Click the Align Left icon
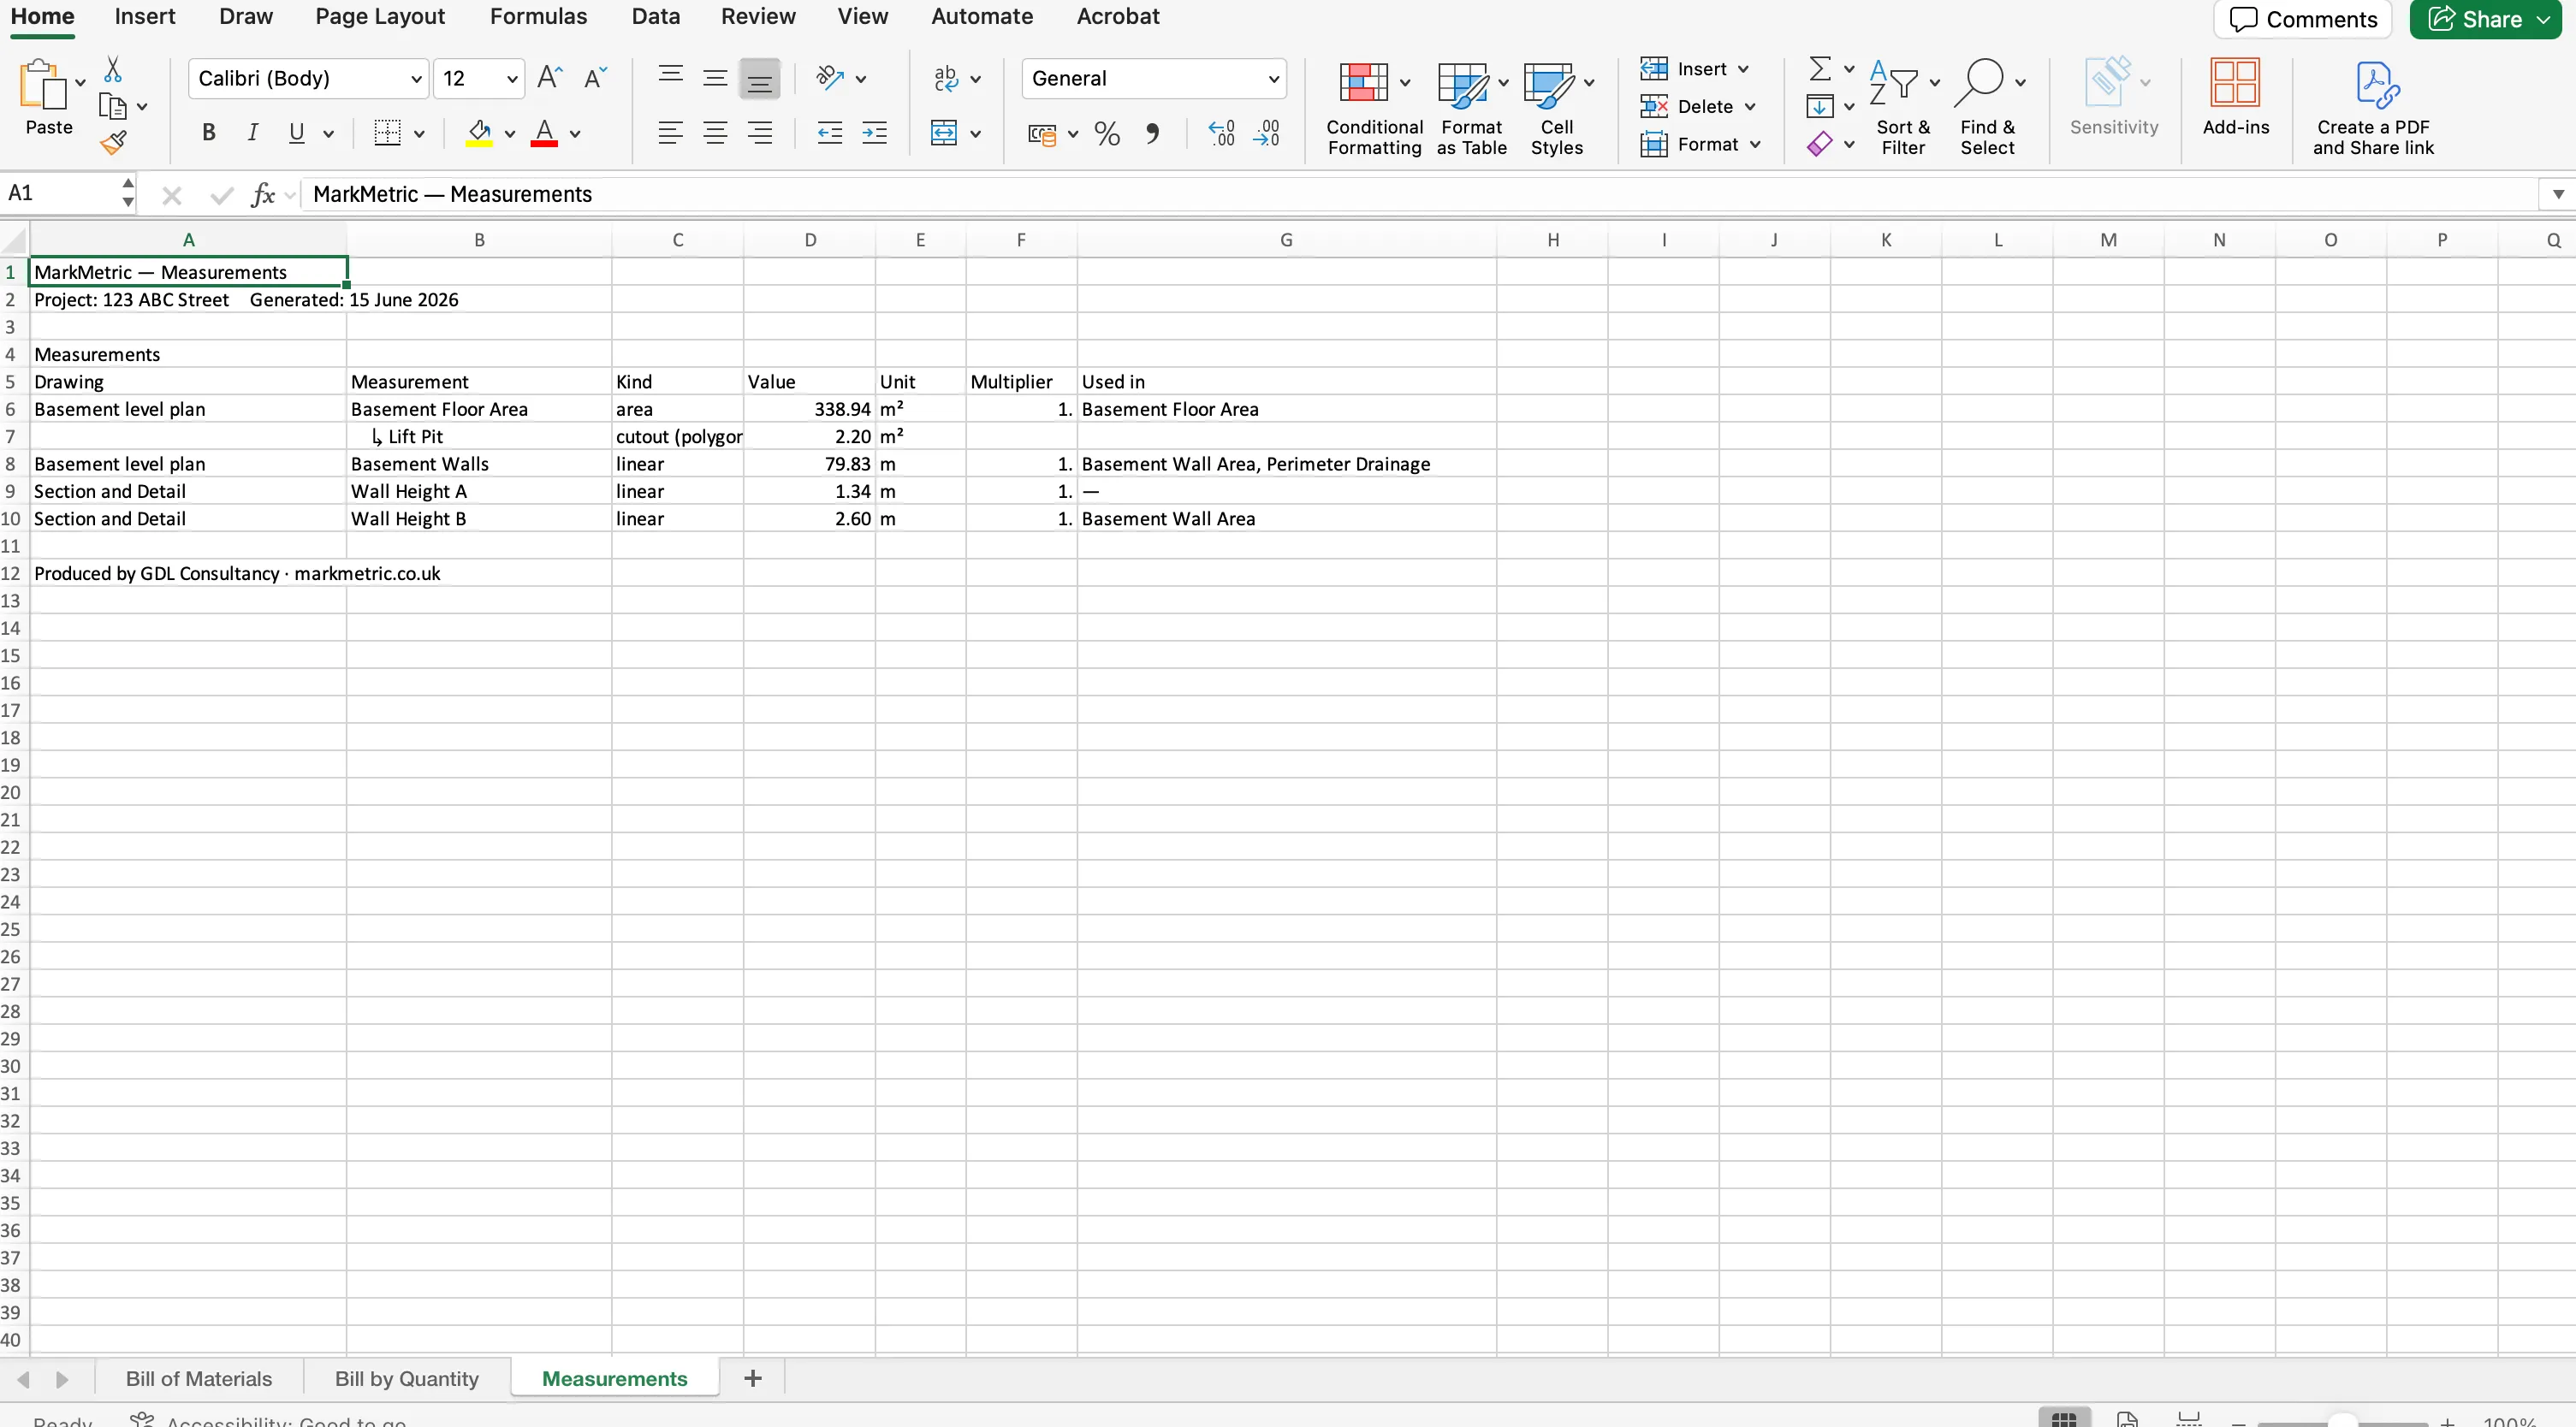2576x1427 pixels. click(671, 133)
